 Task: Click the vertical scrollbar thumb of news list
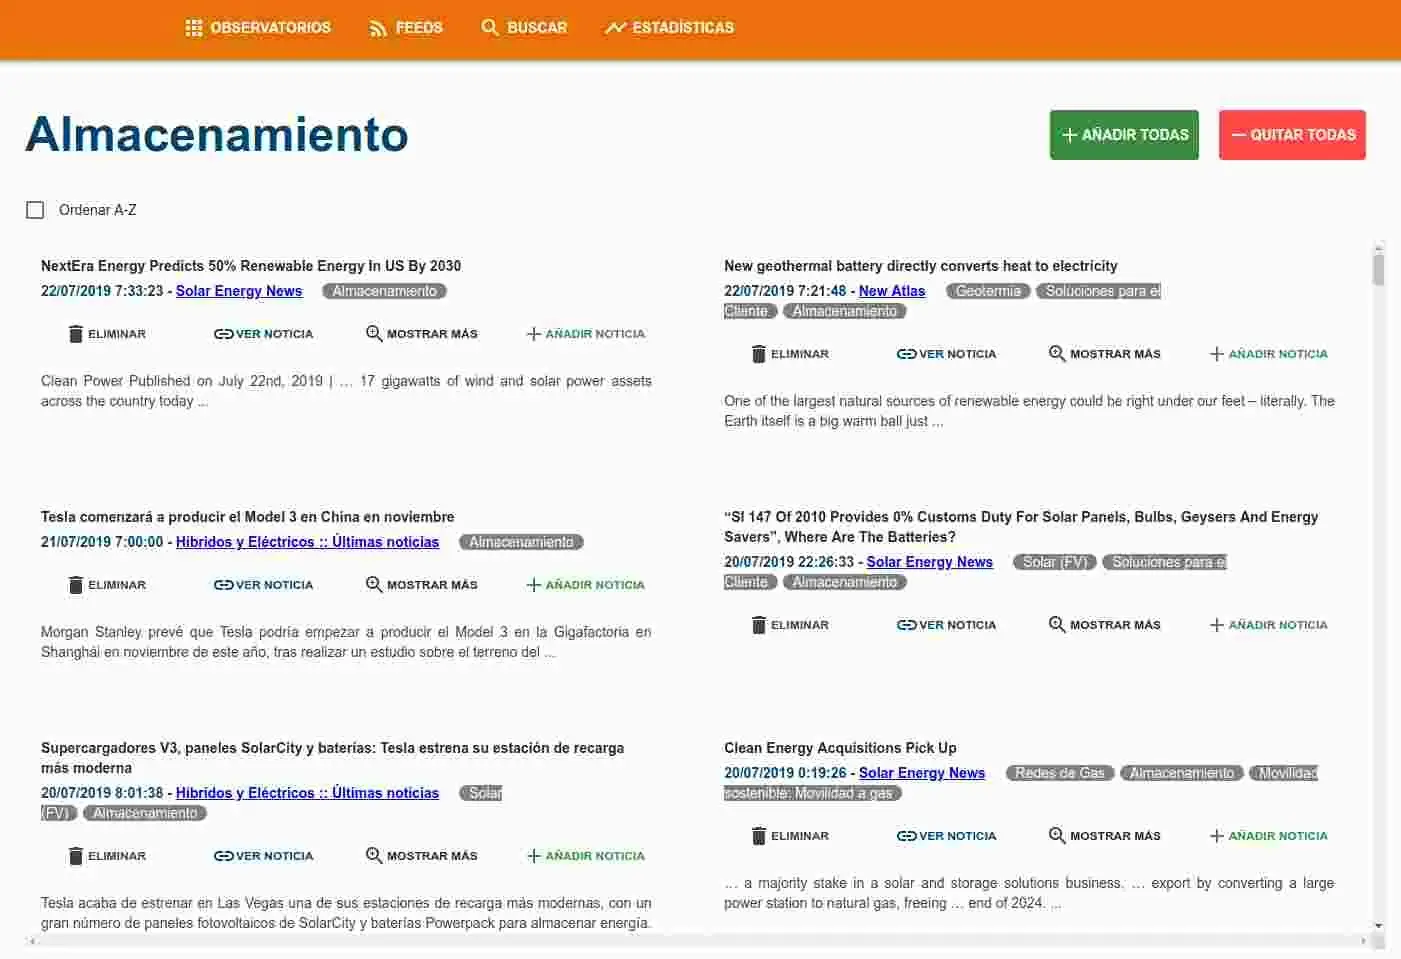[1378, 270]
